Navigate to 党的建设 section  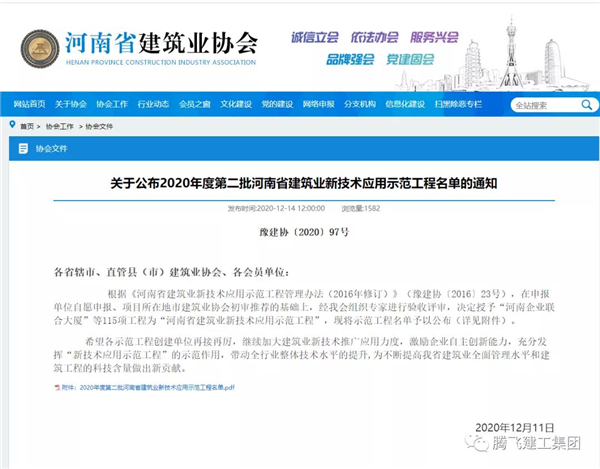point(277,104)
